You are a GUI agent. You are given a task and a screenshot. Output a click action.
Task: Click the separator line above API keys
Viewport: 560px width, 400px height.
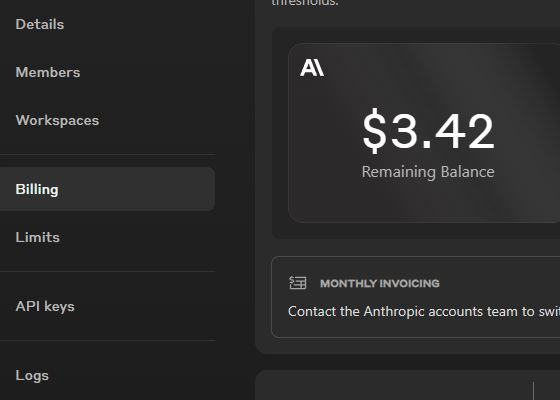[107, 271]
